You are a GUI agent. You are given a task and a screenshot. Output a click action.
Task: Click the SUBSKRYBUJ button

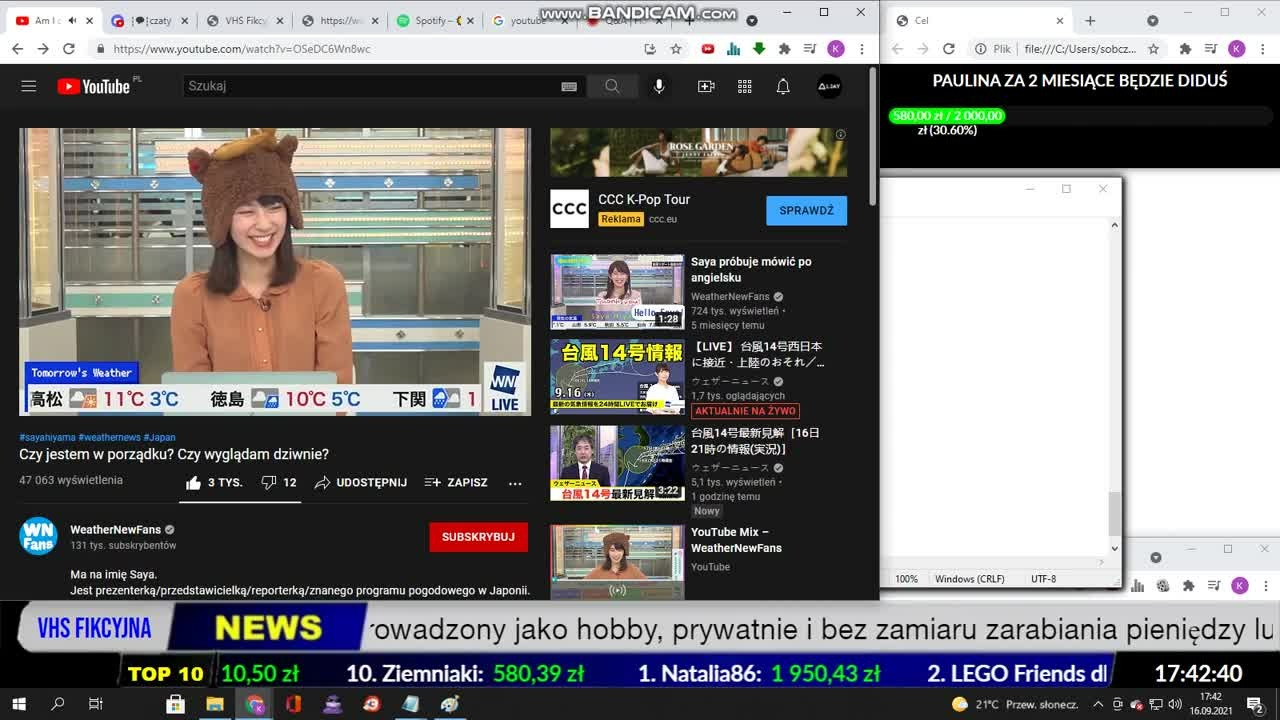pyautogui.click(x=478, y=537)
